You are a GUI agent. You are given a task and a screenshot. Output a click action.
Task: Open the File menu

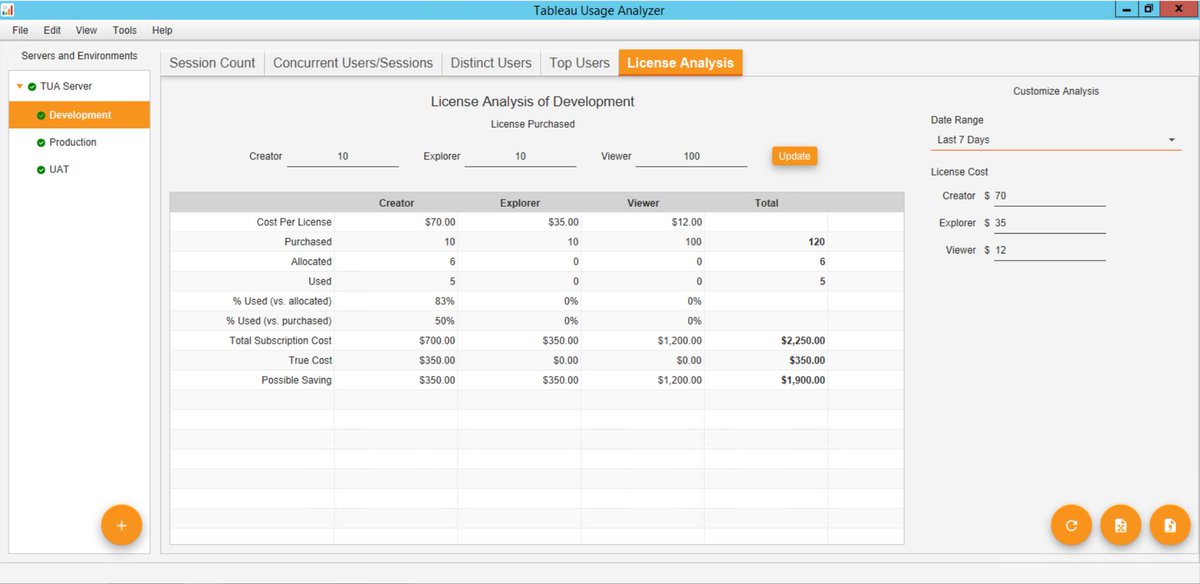(20, 31)
